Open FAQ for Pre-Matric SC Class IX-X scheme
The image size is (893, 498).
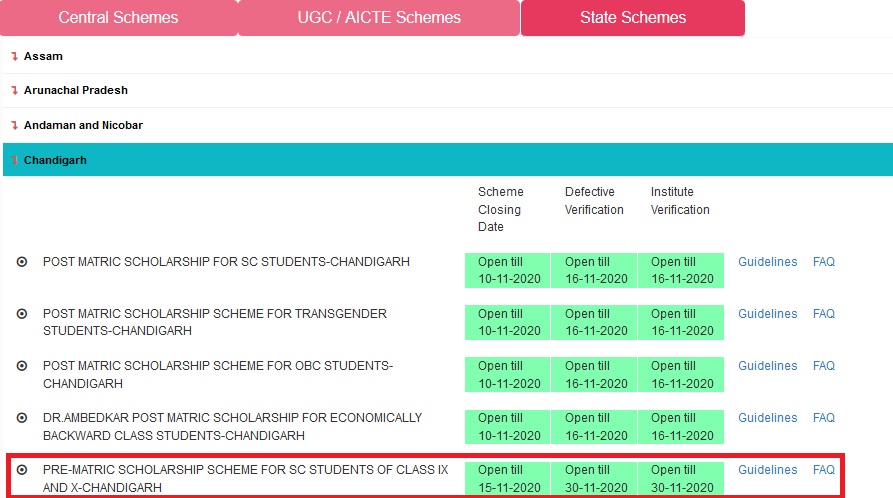[823, 470]
